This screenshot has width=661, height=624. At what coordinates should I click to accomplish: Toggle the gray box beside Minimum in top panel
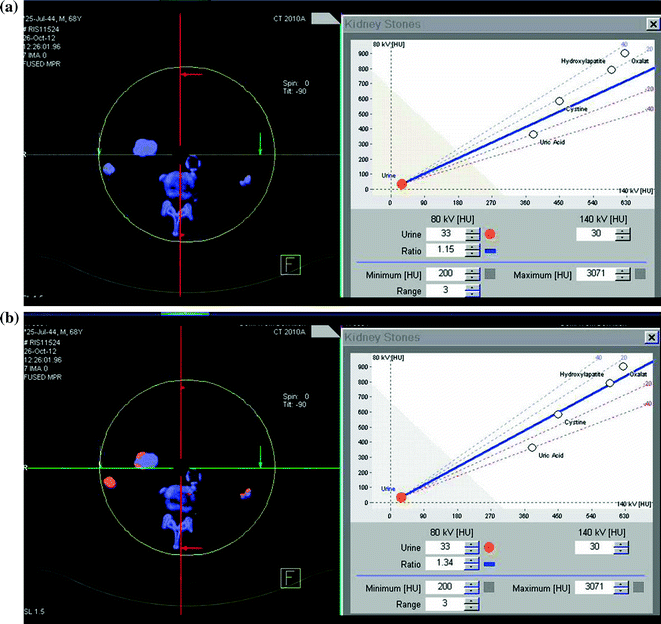click(x=489, y=274)
